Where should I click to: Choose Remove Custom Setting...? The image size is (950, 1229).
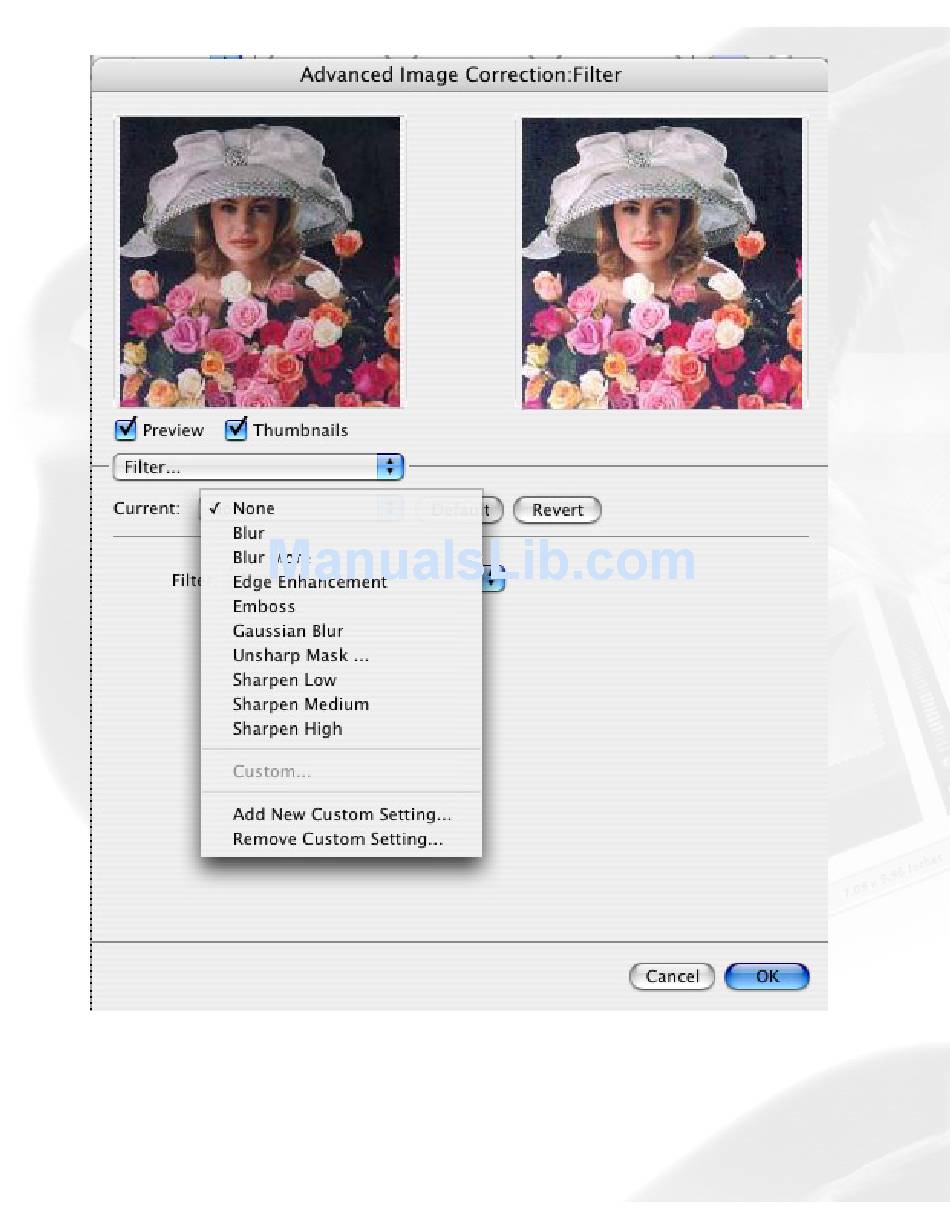tap(341, 839)
